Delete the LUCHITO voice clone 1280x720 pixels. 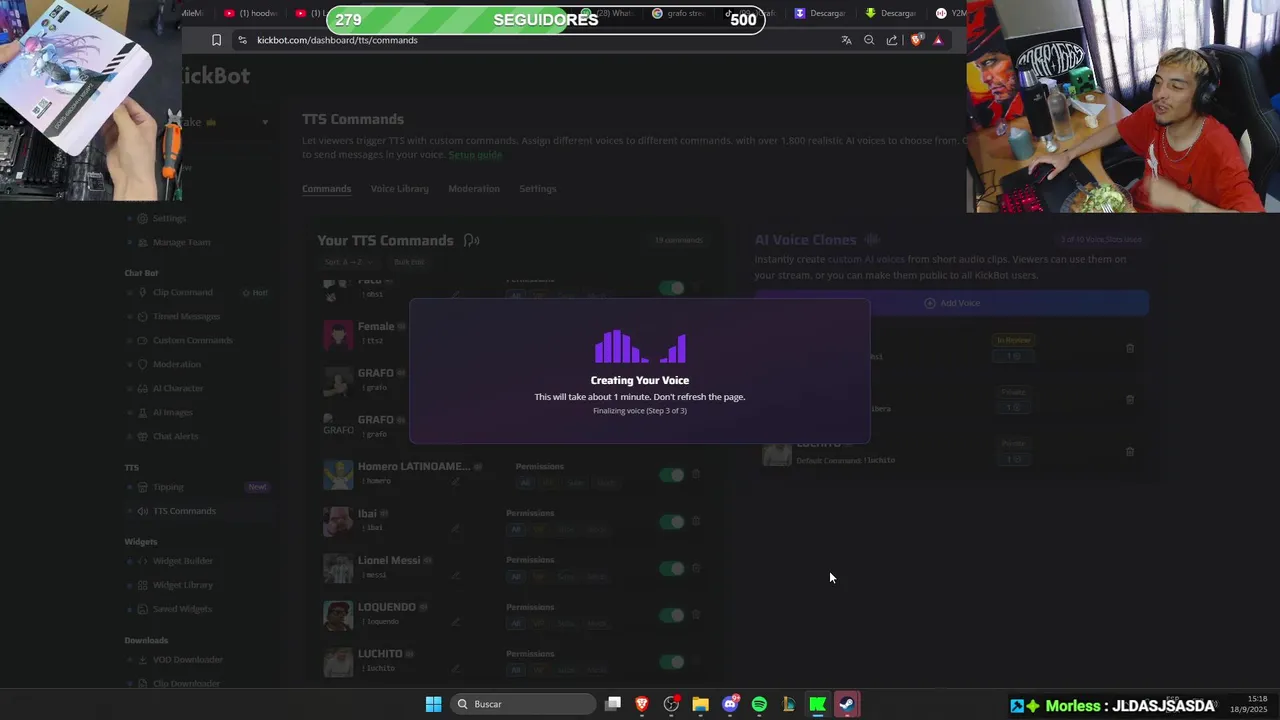coord(1130,451)
